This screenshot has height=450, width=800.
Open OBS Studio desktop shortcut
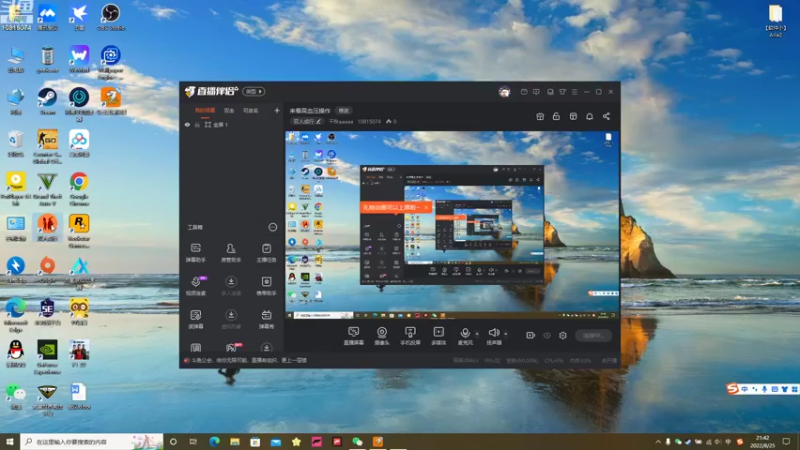click(111, 17)
